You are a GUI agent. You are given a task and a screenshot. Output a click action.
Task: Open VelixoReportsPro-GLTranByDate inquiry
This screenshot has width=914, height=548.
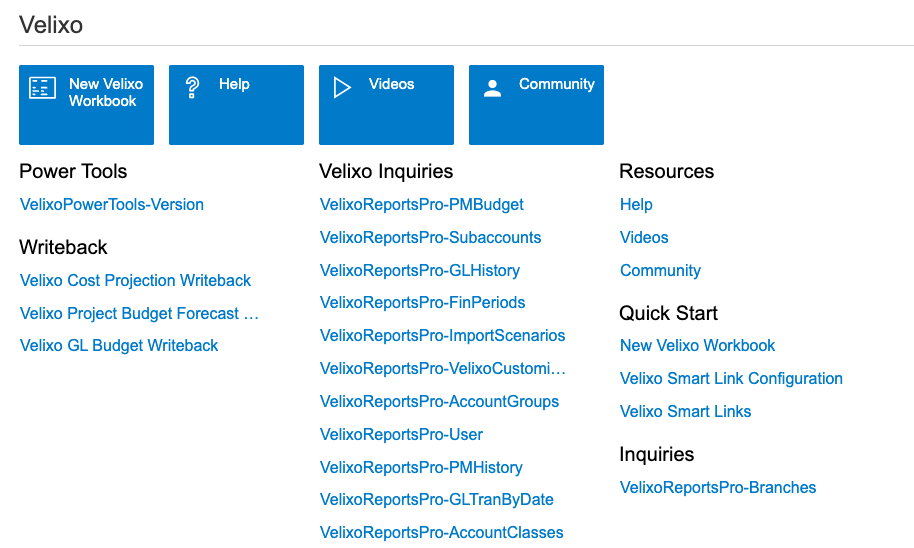[437, 500]
